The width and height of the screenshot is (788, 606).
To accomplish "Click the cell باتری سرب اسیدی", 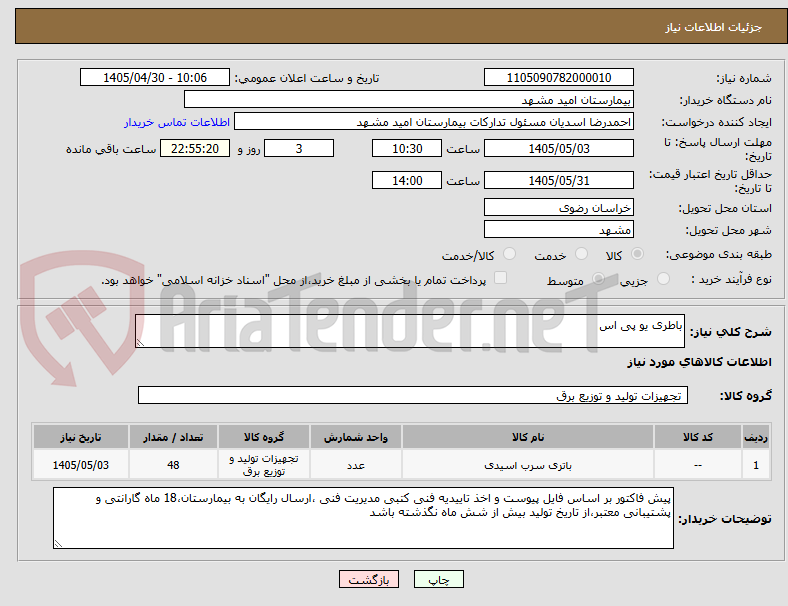I will [x=528, y=465].
